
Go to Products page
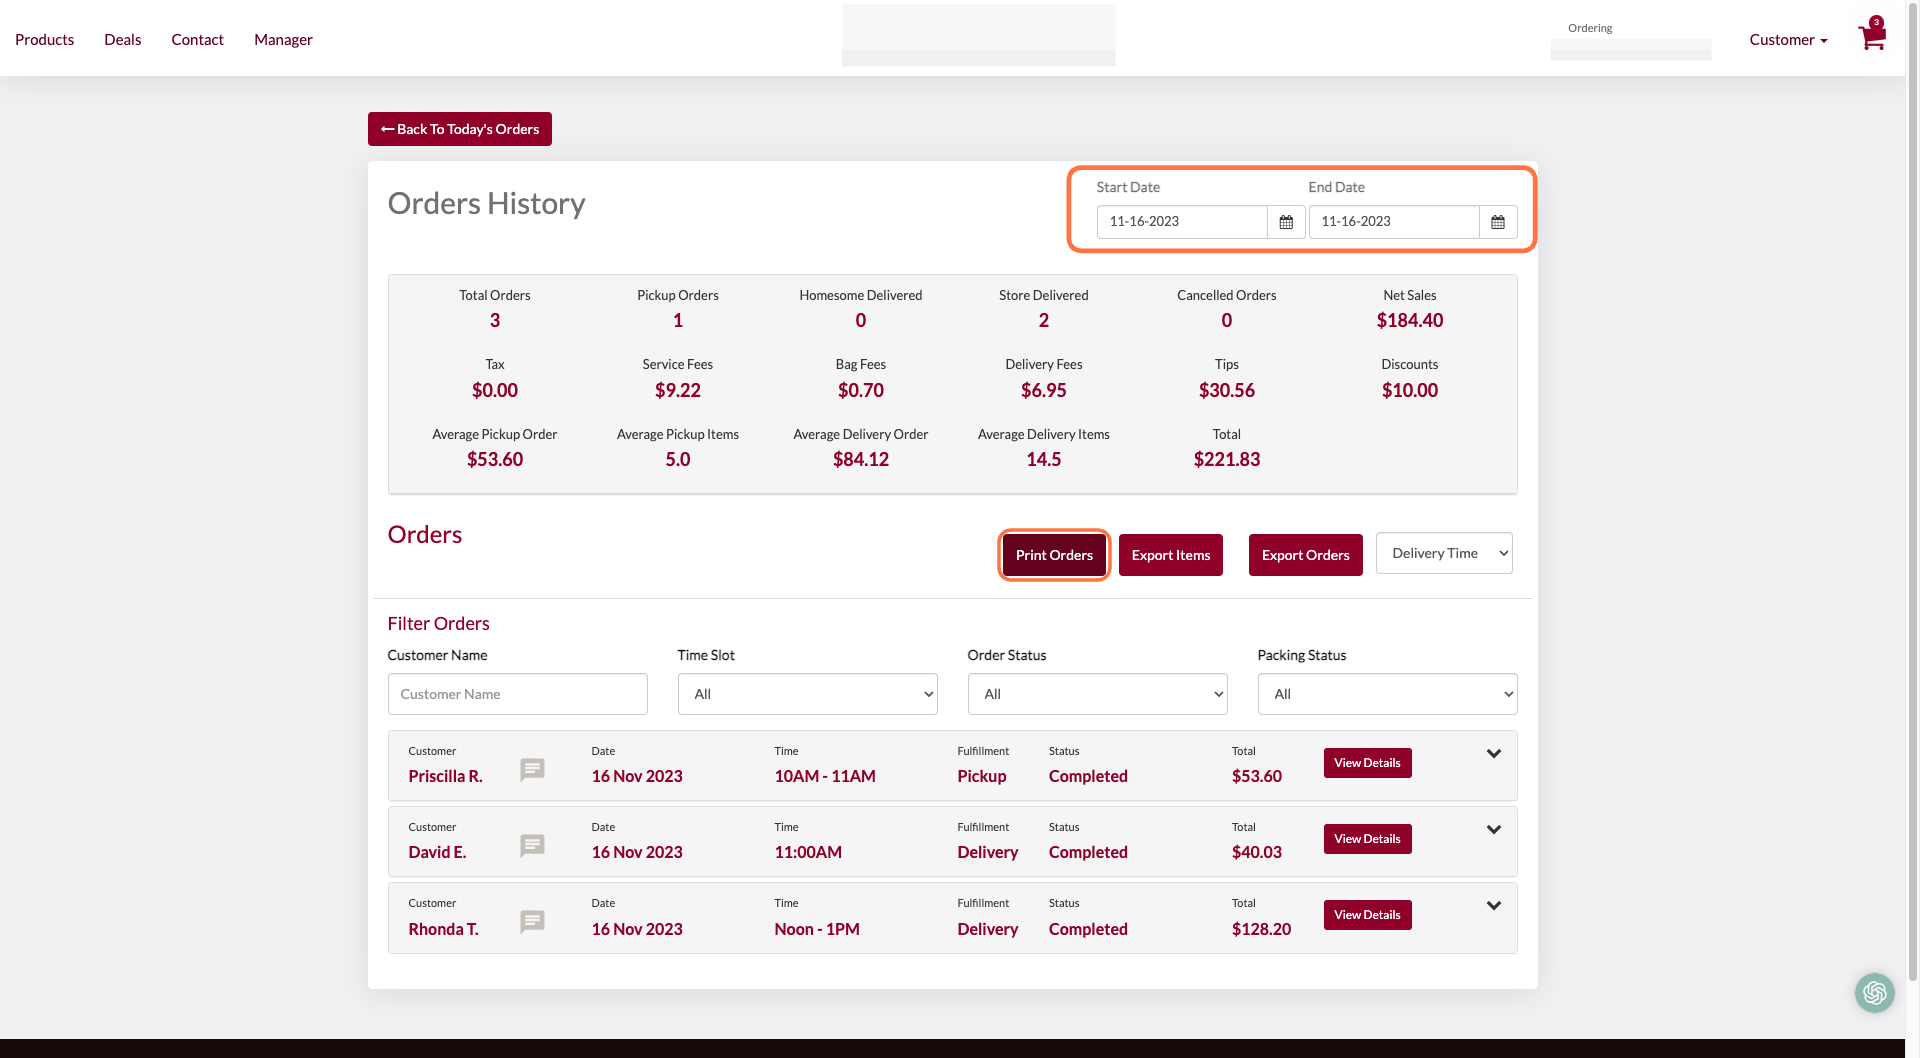coord(44,40)
